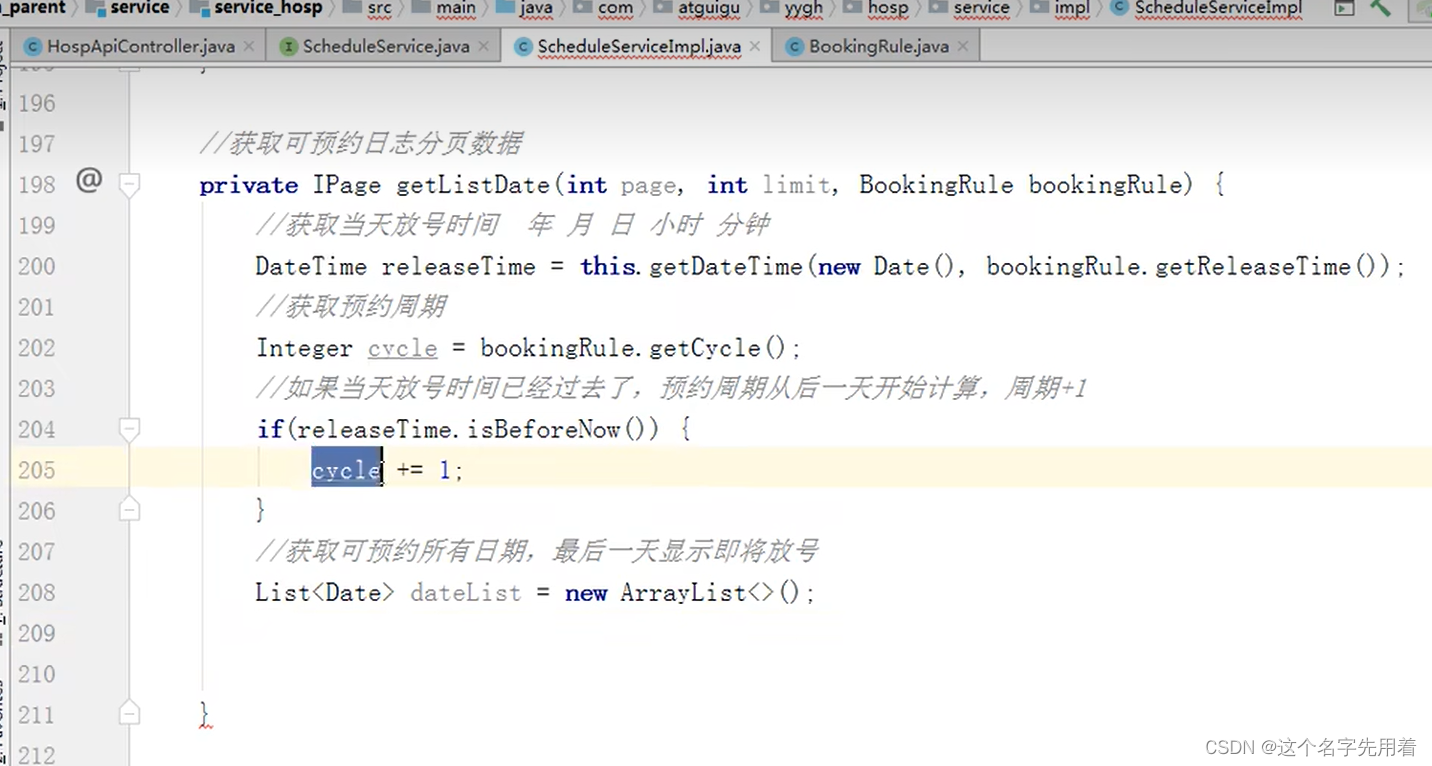Collapse the if block at line 204
Viewport: 1432px width, 766px height.
click(x=129, y=429)
